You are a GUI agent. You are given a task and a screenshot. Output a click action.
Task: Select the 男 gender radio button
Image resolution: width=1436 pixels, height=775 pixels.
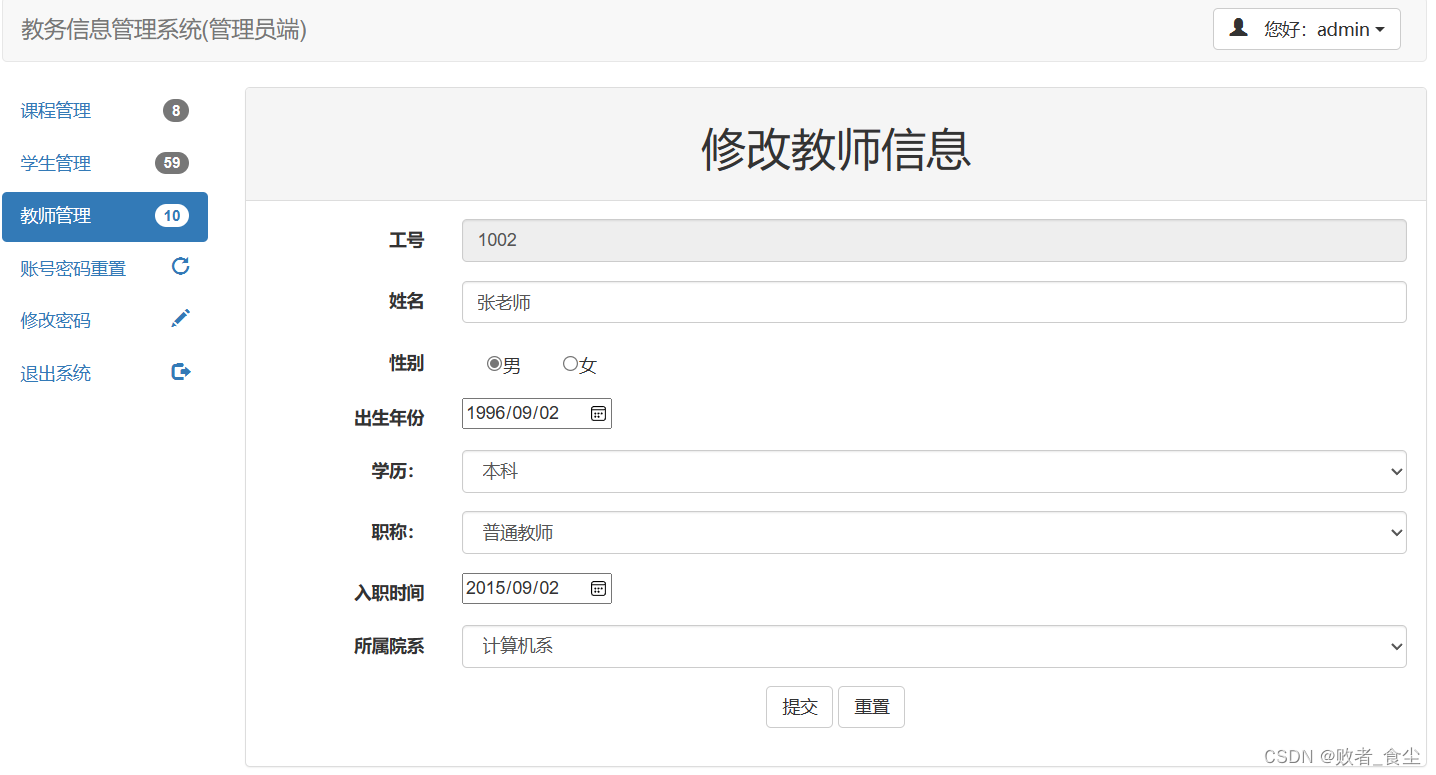494,364
